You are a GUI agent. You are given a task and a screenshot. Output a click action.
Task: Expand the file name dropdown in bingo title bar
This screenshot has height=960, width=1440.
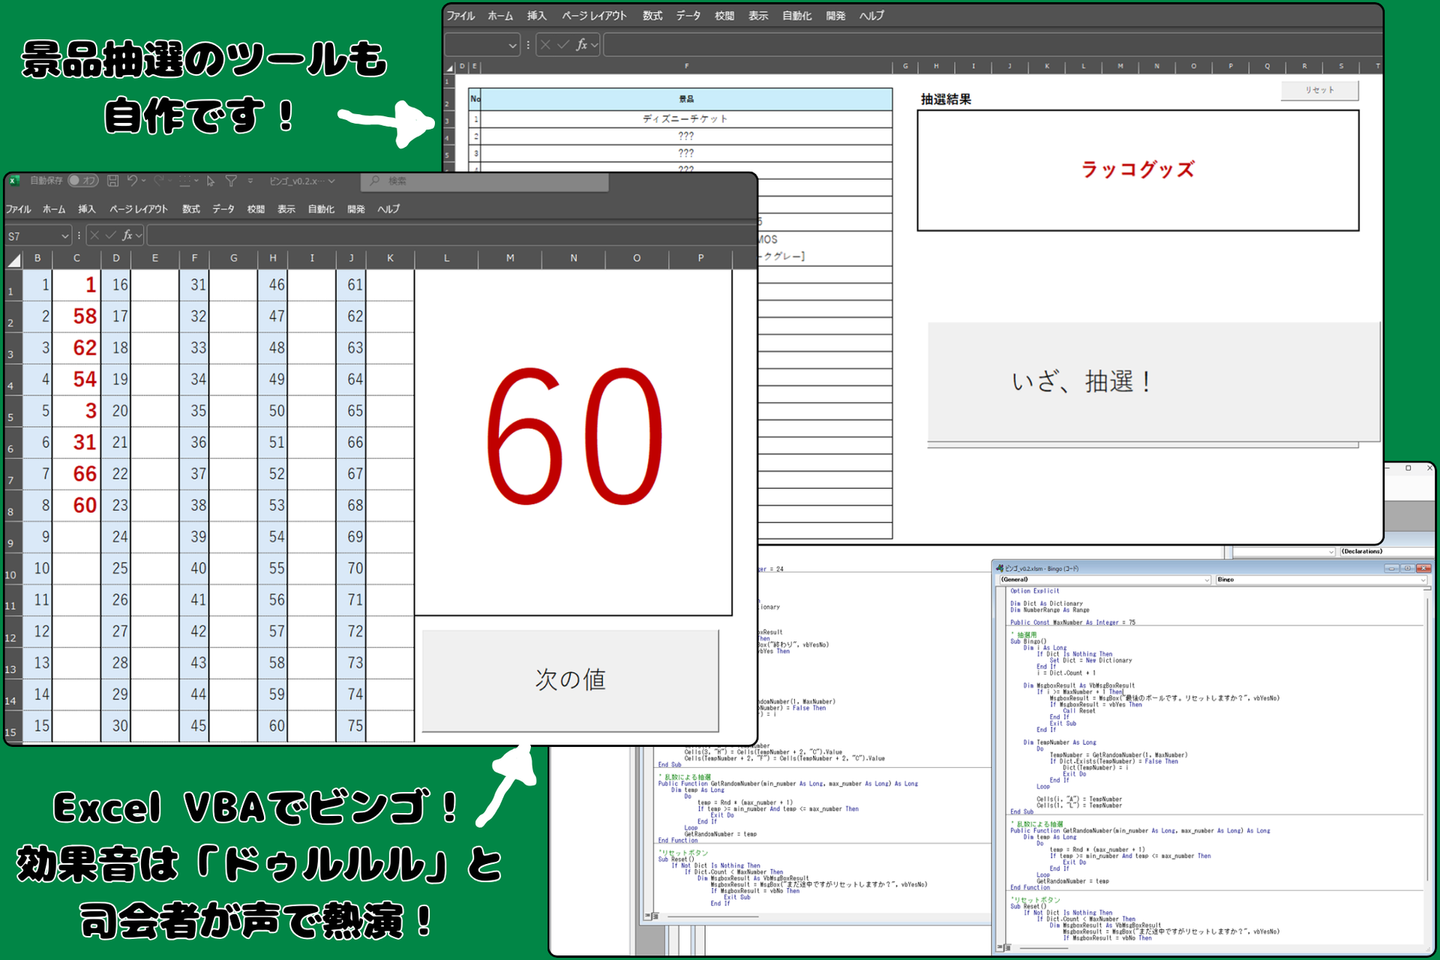331,181
